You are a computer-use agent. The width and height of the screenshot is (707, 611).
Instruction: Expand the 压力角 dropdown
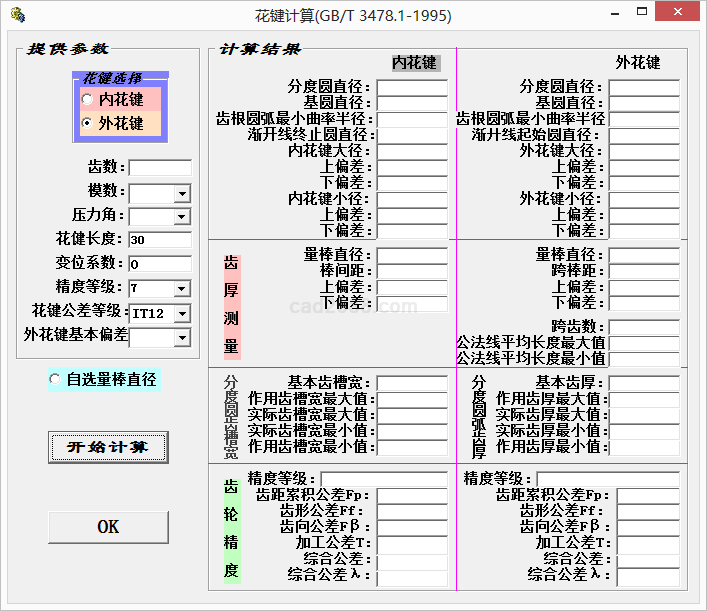(x=181, y=217)
